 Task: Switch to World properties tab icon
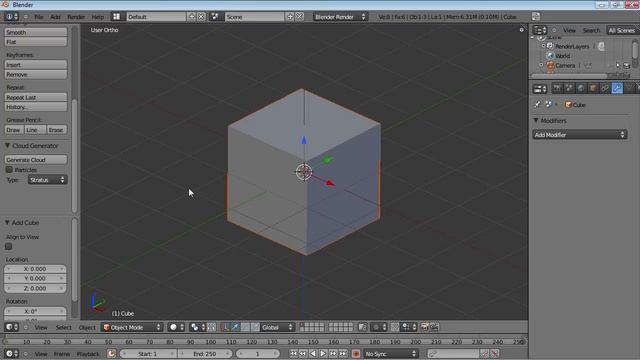(581, 88)
